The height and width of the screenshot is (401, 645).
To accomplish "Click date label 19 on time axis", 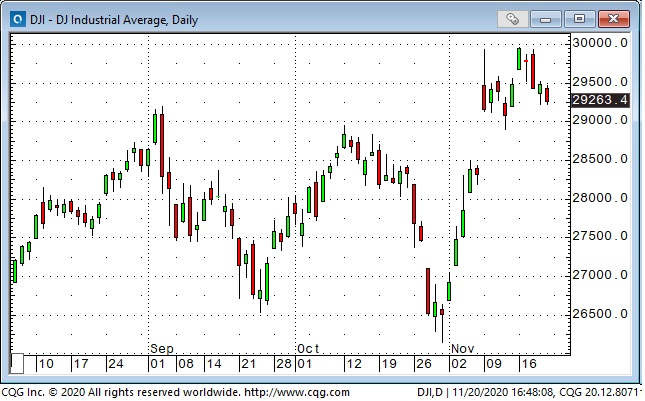I will coord(389,364).
